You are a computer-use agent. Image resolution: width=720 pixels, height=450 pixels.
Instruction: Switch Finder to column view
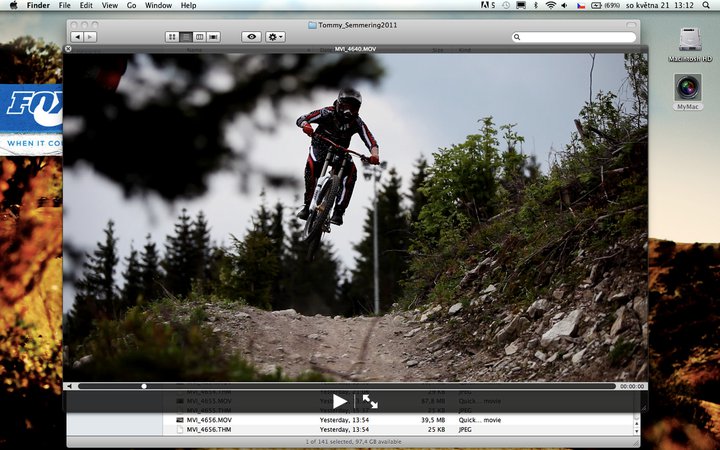coord(200,37)
